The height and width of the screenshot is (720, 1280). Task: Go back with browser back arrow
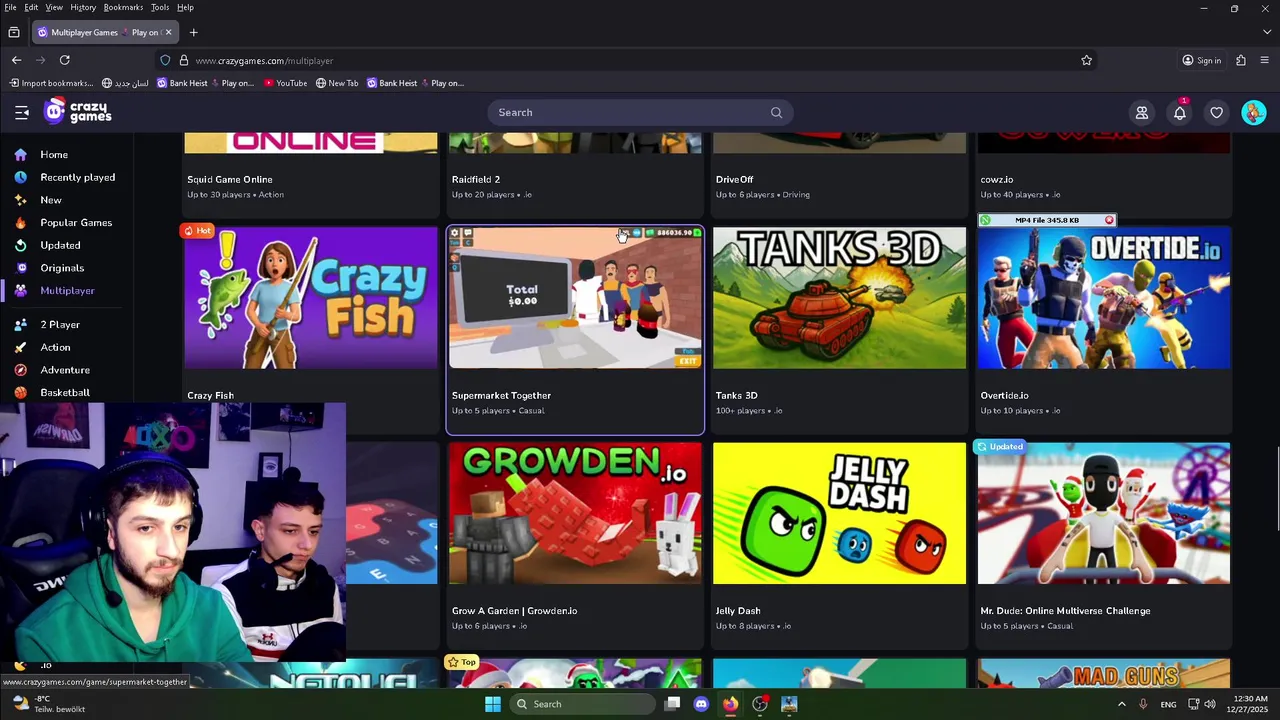tap(16, 60)
